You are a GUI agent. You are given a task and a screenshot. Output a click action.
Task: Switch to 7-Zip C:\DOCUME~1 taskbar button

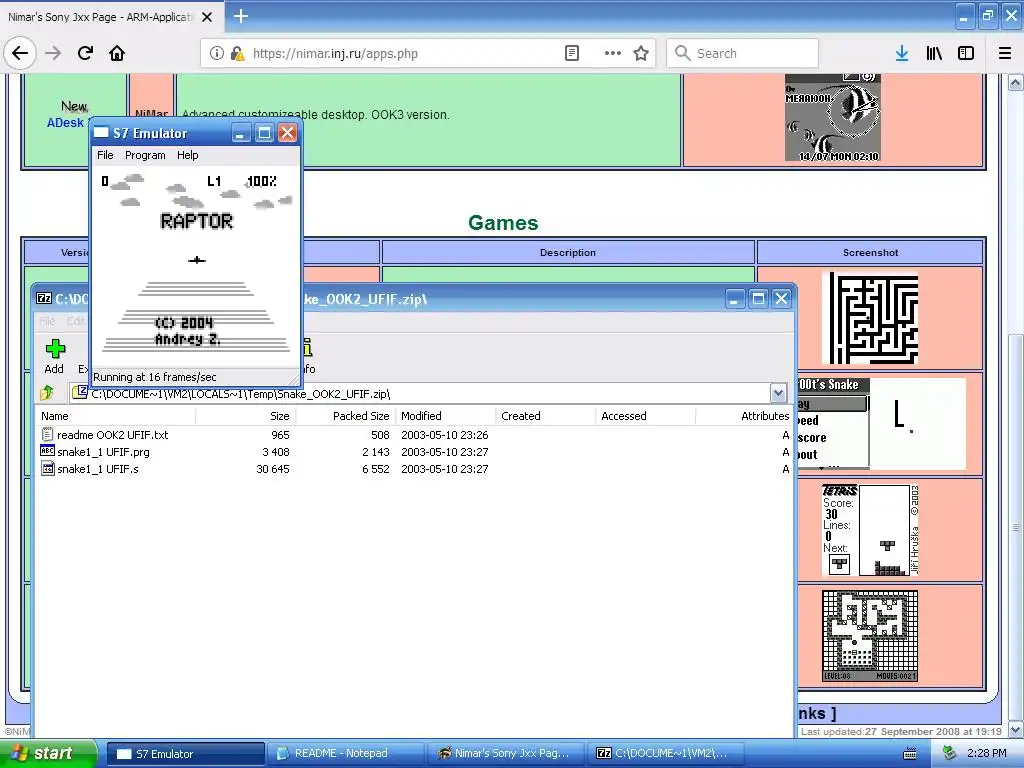(x=665, y=754)
